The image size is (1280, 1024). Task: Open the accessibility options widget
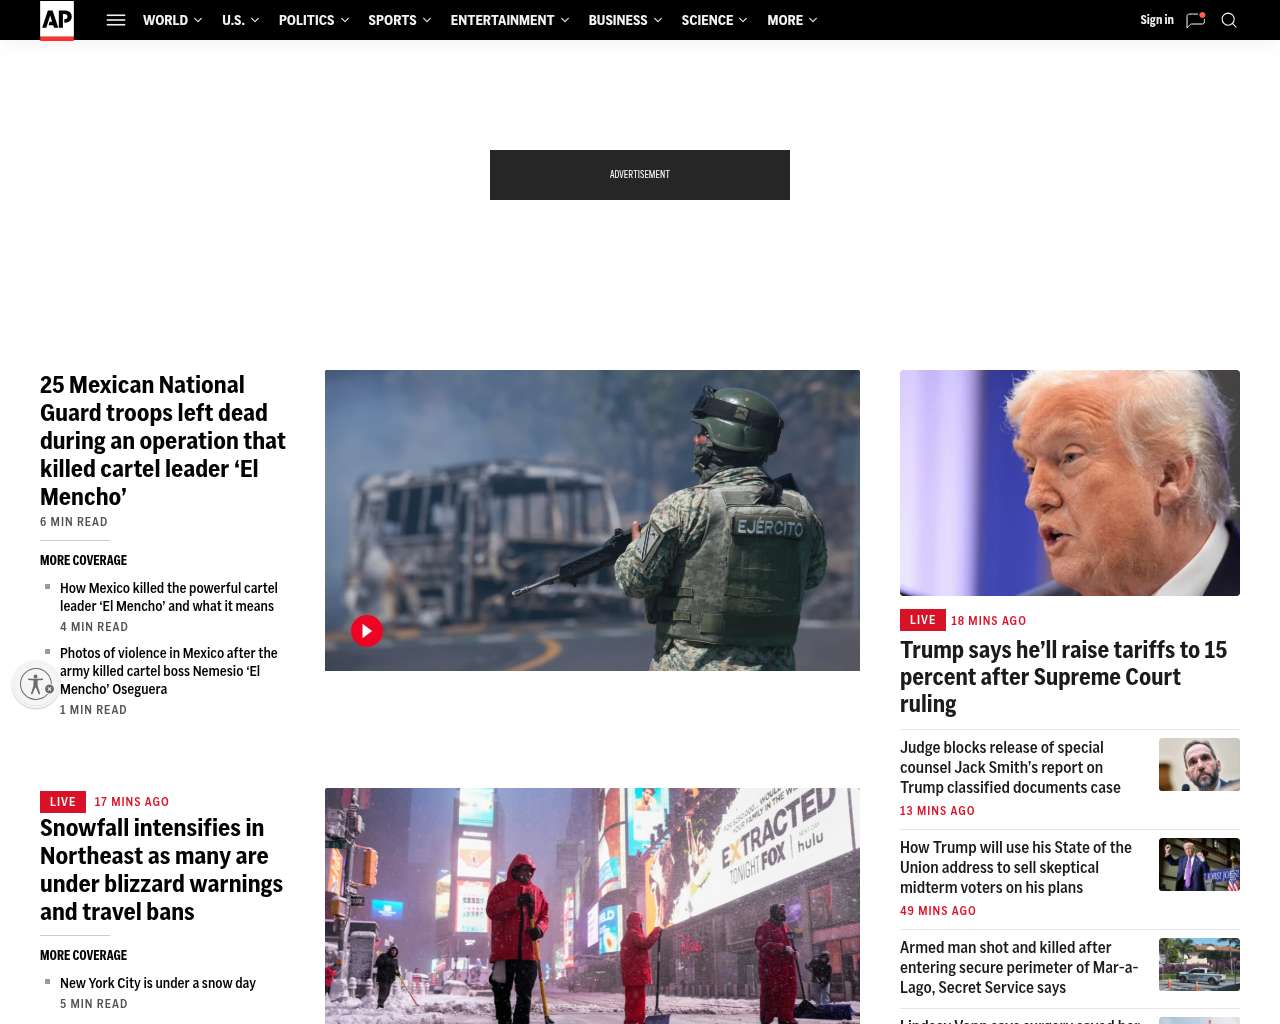[x=36, y=685]
